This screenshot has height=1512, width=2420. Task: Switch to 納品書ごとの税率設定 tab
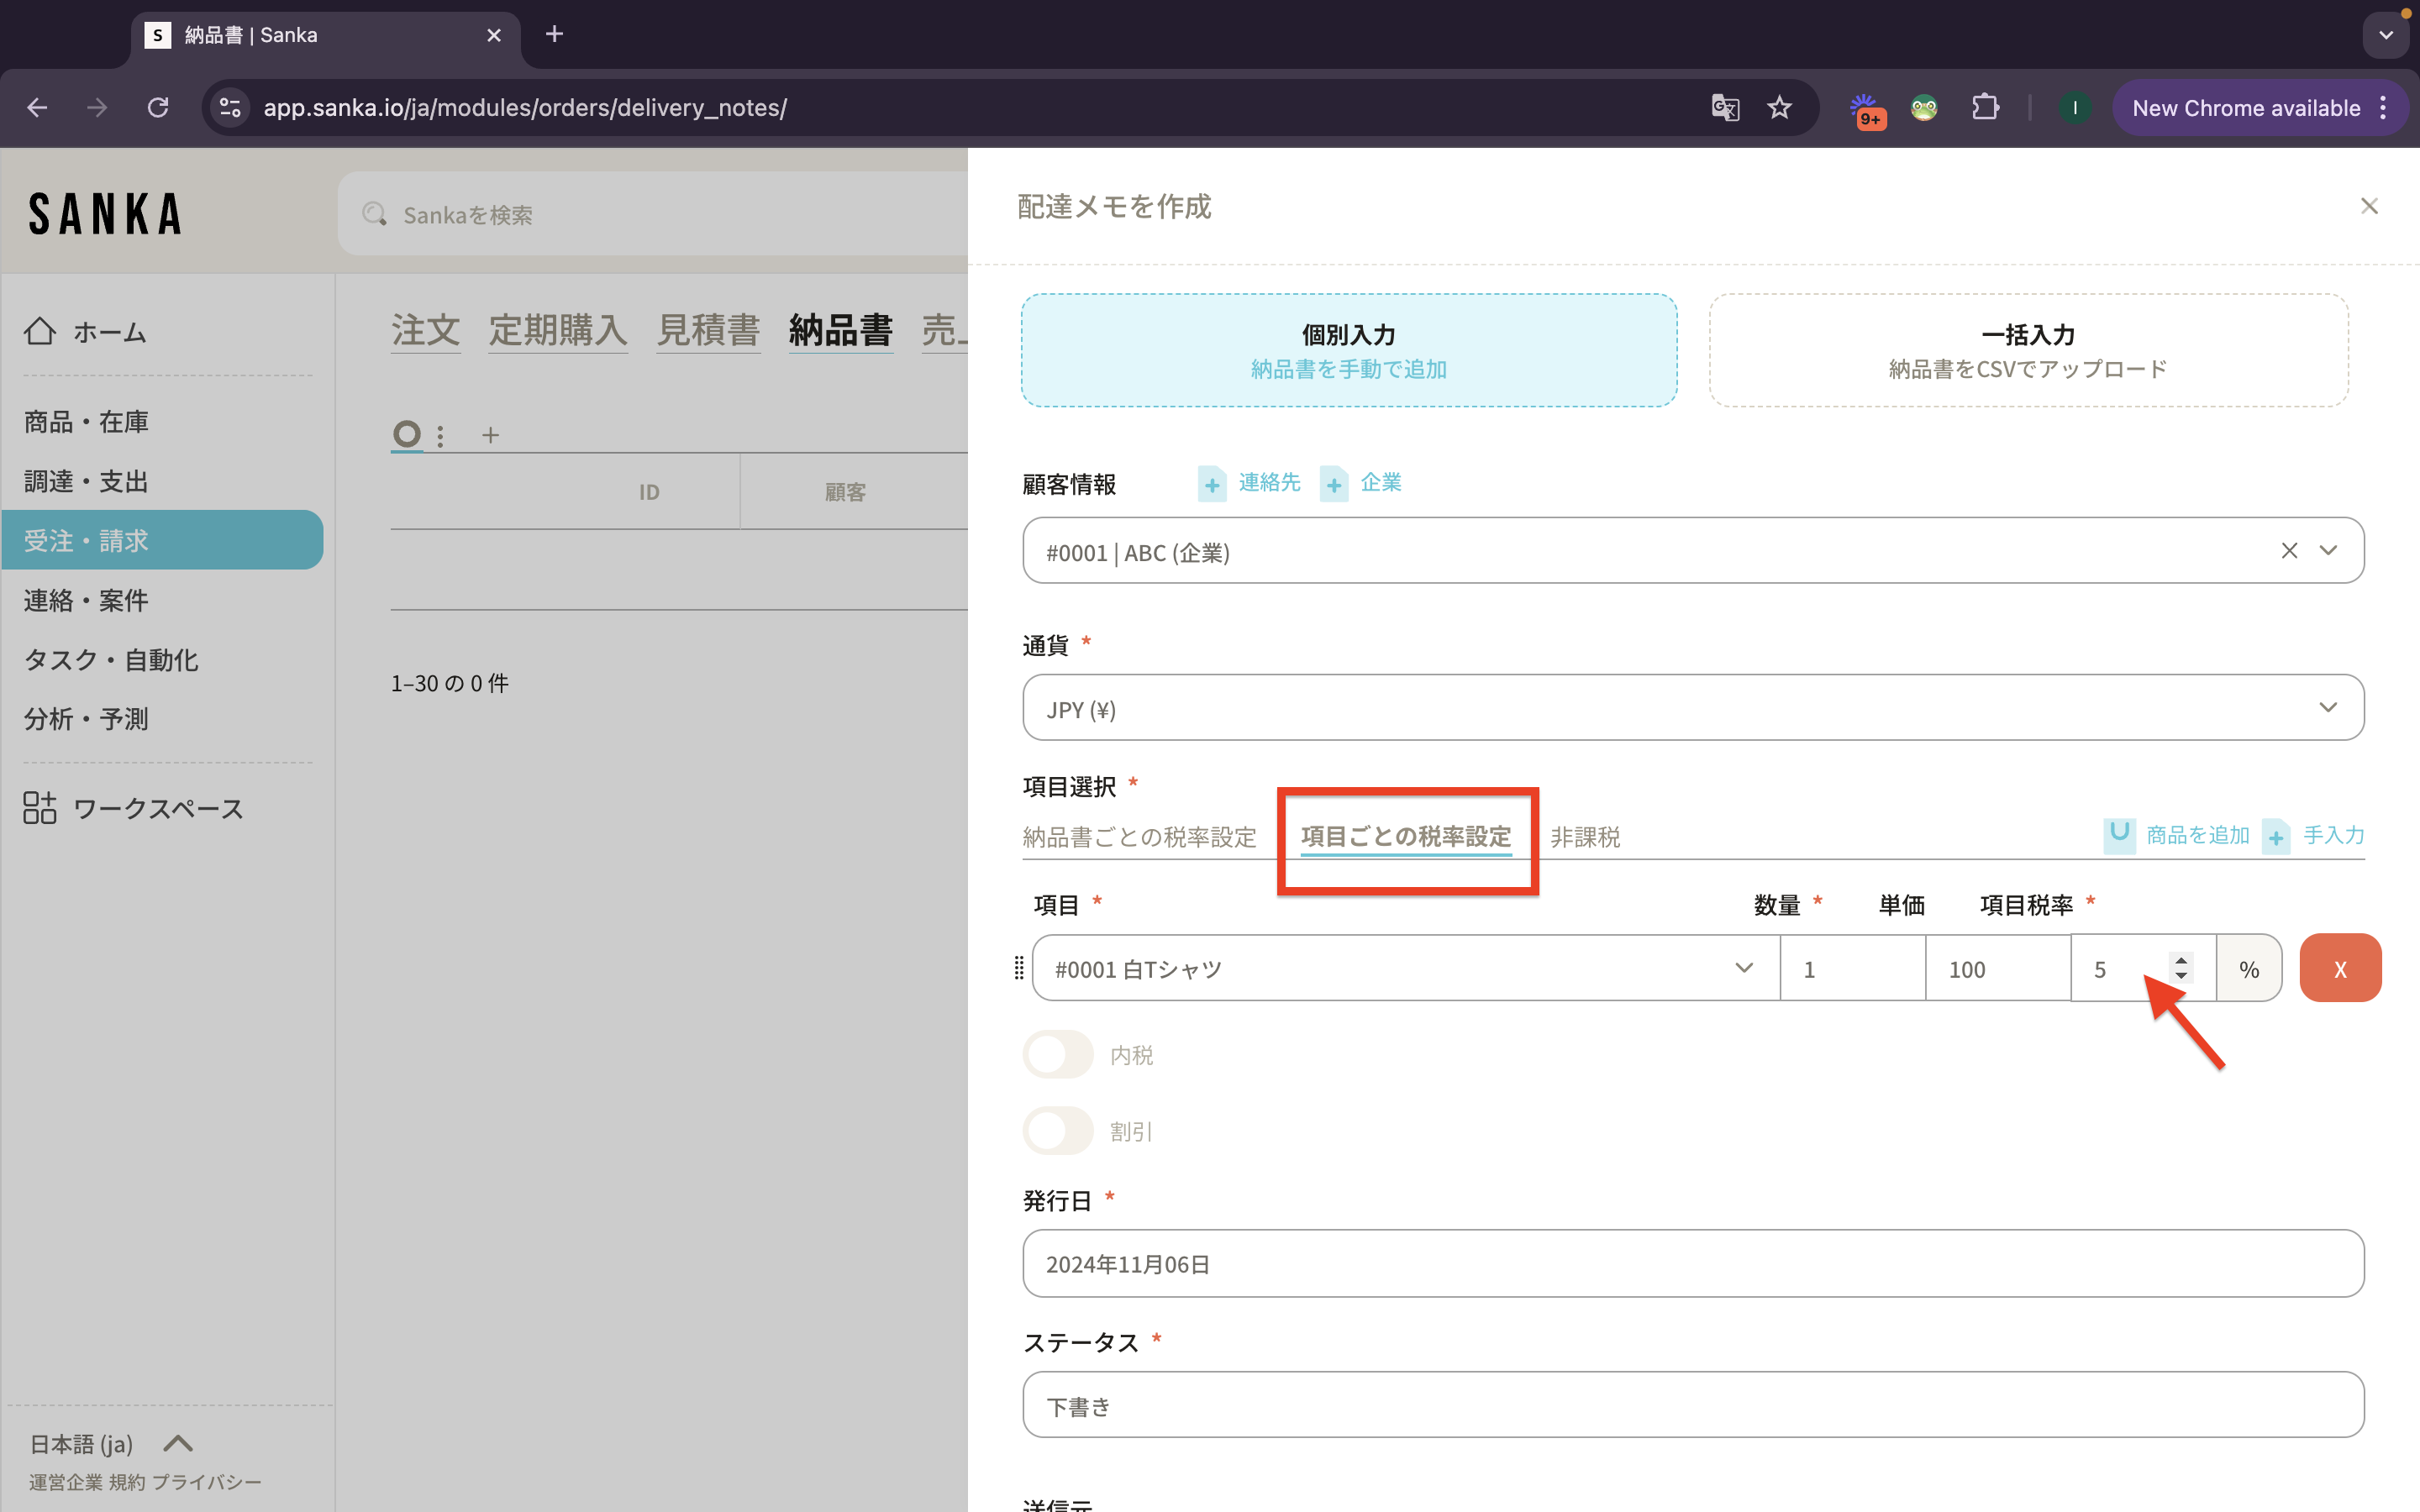click(x=1139, y=837)
